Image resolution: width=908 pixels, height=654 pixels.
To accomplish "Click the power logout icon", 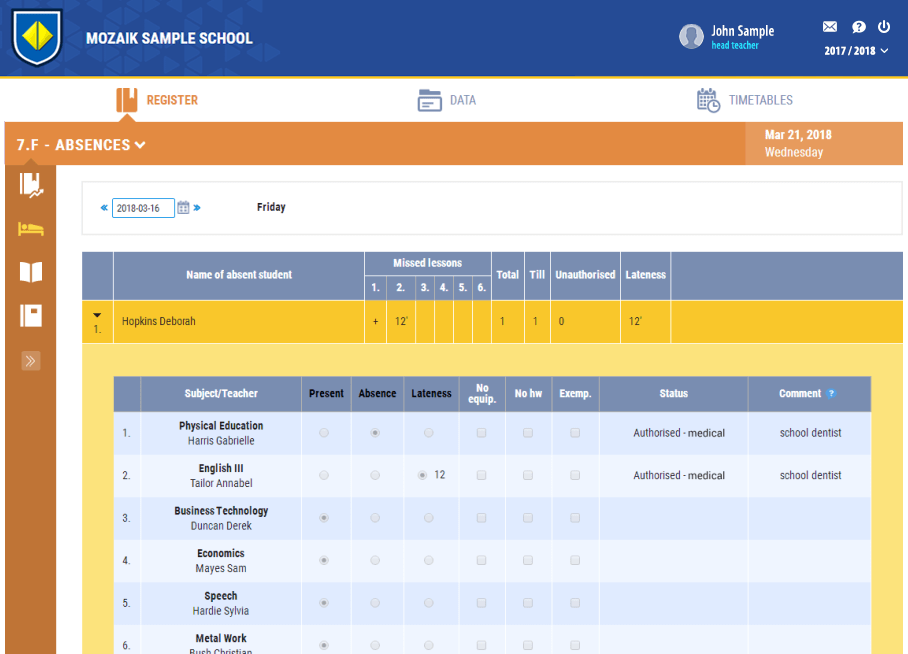I will [884, 27].
